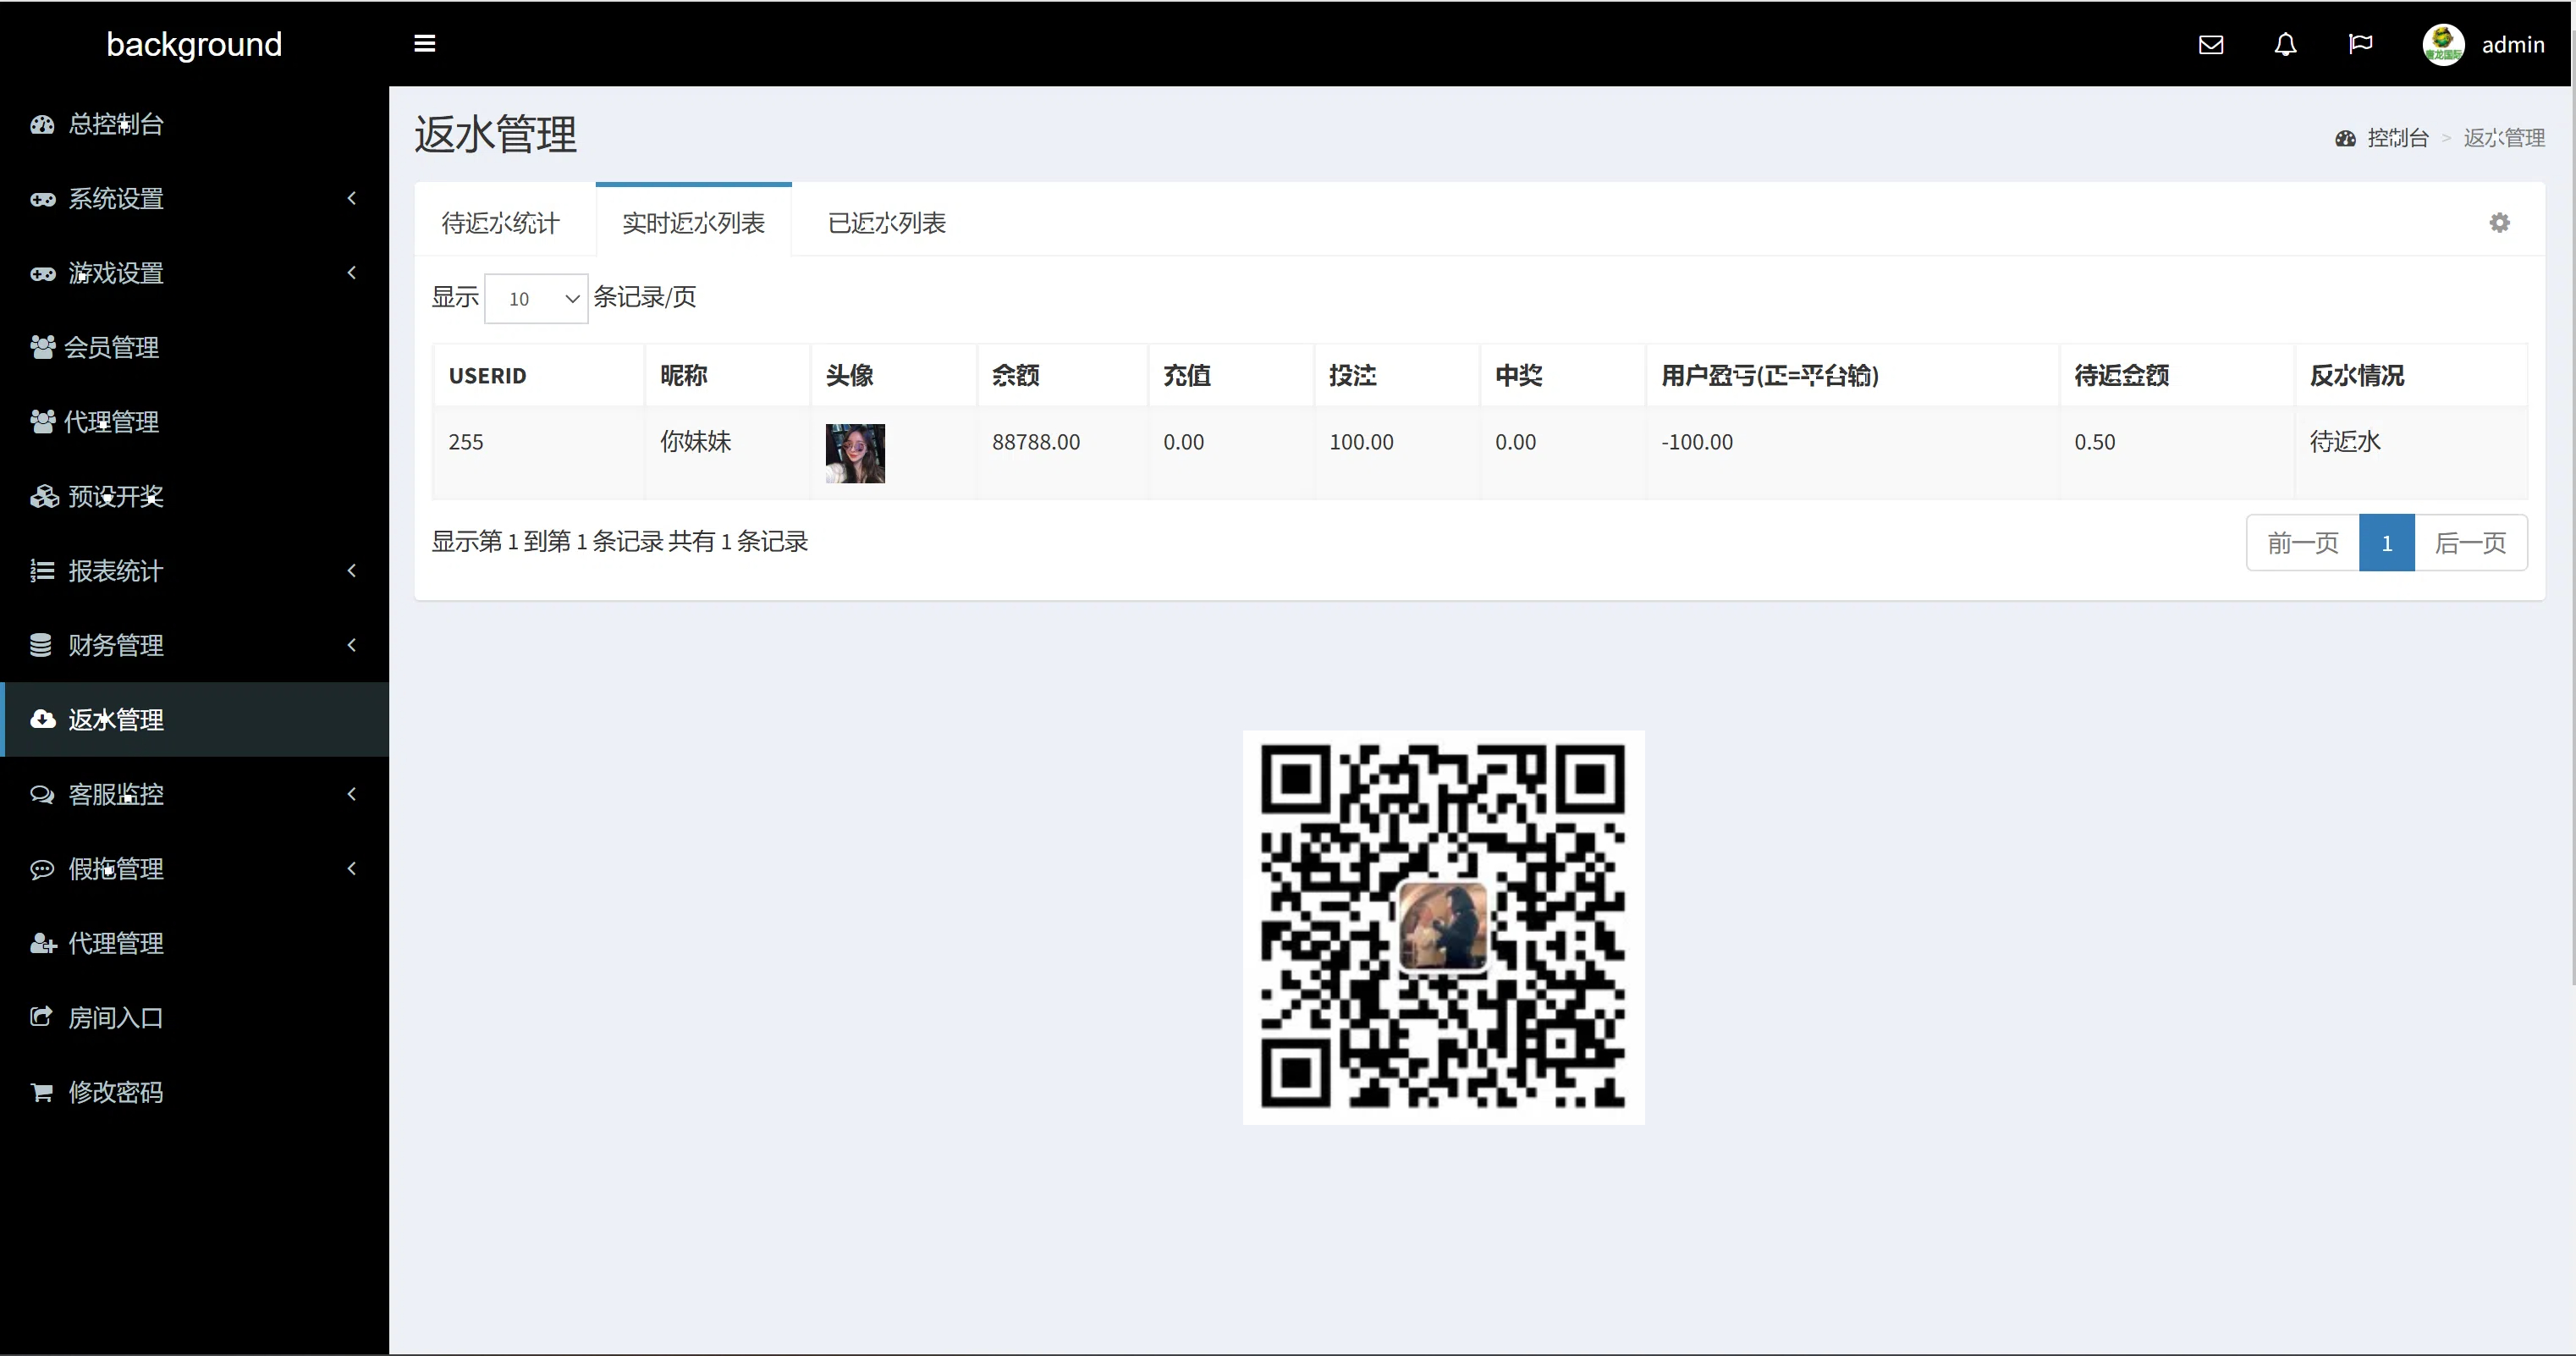The image size is (2576, 1356).
Task: Click the 房间入口 share icon
Action: (41, 1017)
